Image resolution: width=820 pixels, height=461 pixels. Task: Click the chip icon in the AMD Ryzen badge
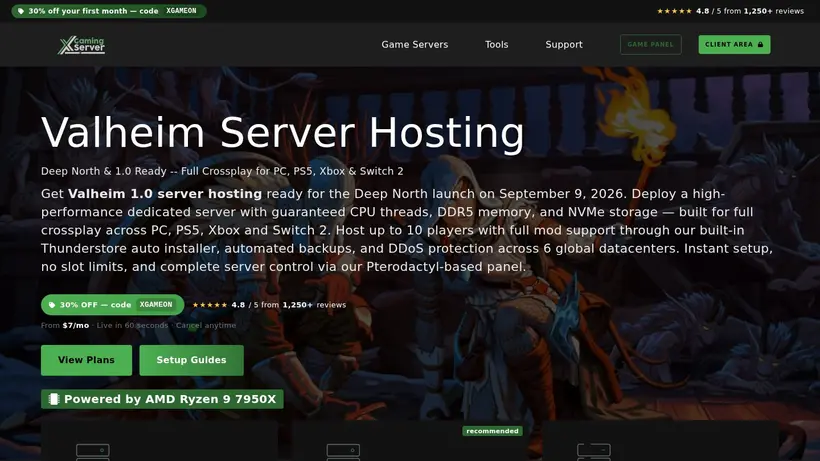(x=53, y=399)
